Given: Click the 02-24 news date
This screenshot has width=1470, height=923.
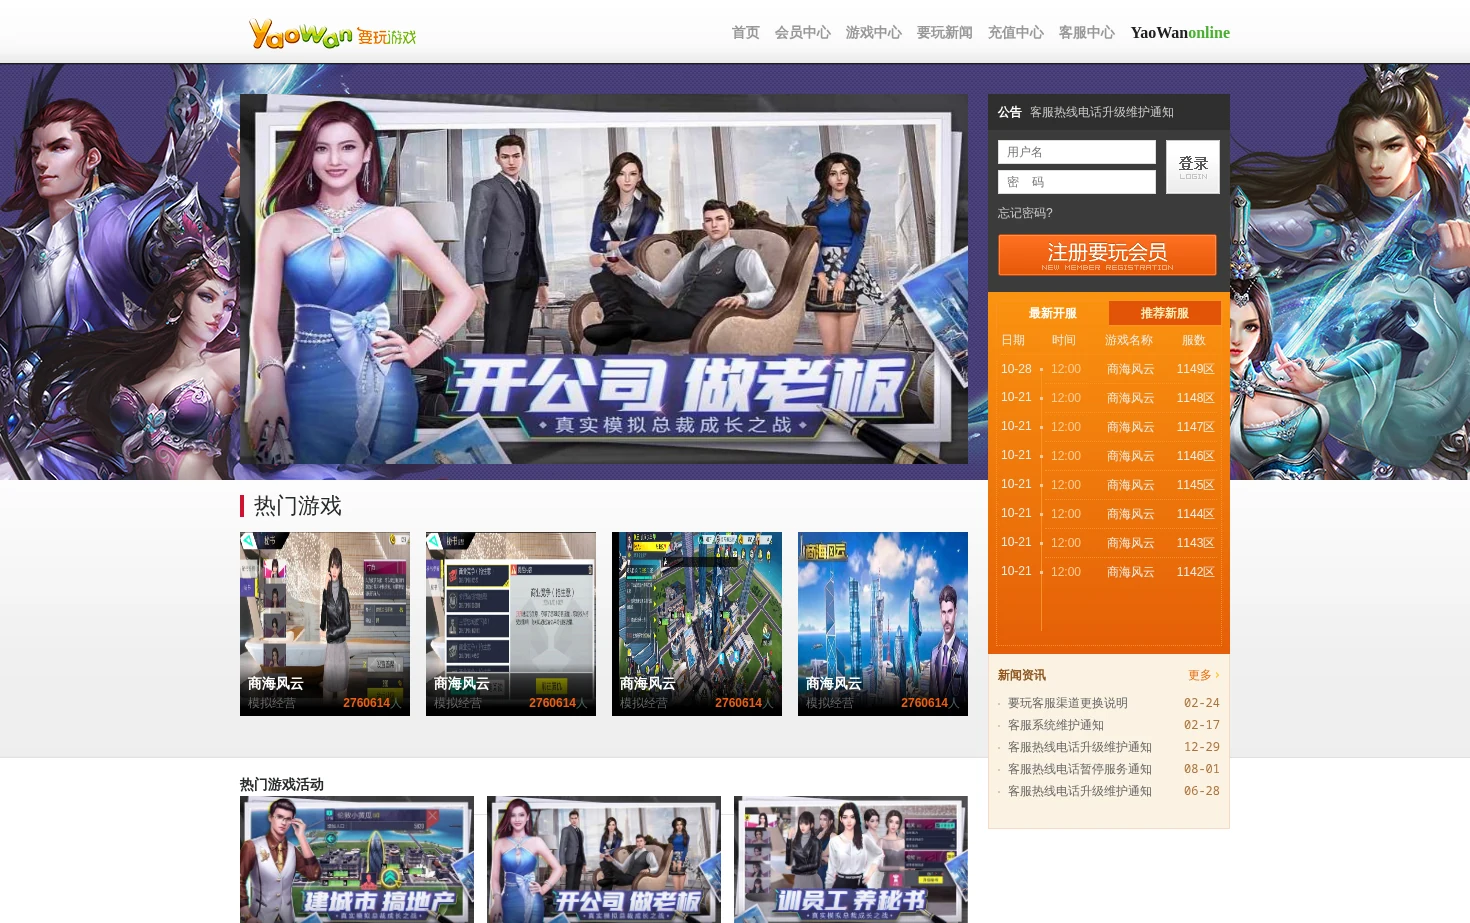Looking at the screenshot, I should pos(1201,703).
